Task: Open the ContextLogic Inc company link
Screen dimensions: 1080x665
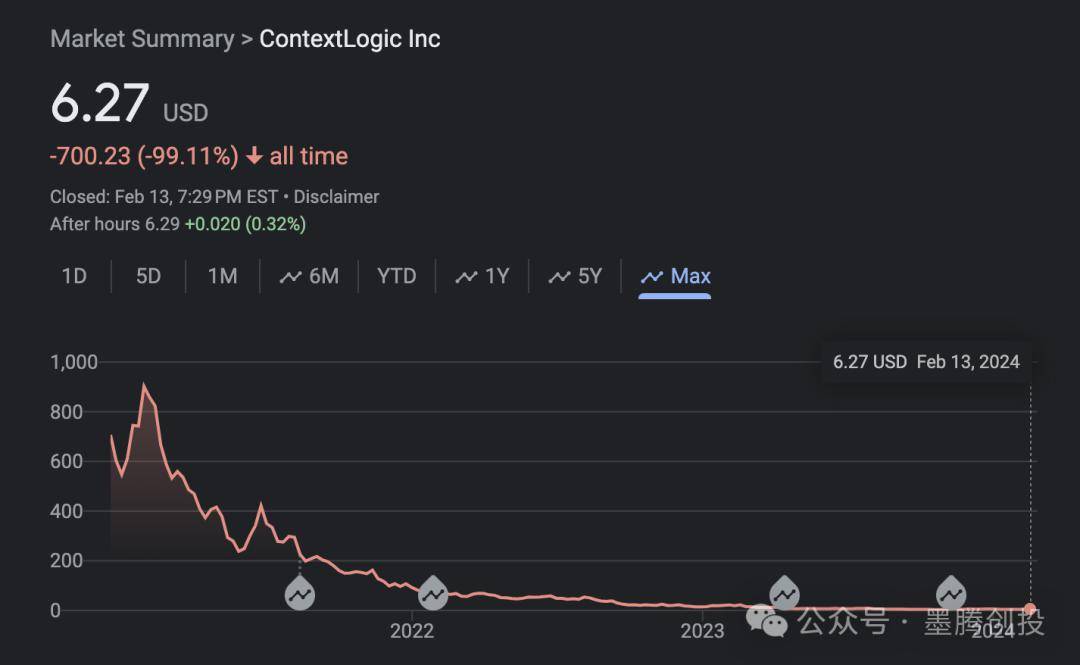Action: point(350,39)
